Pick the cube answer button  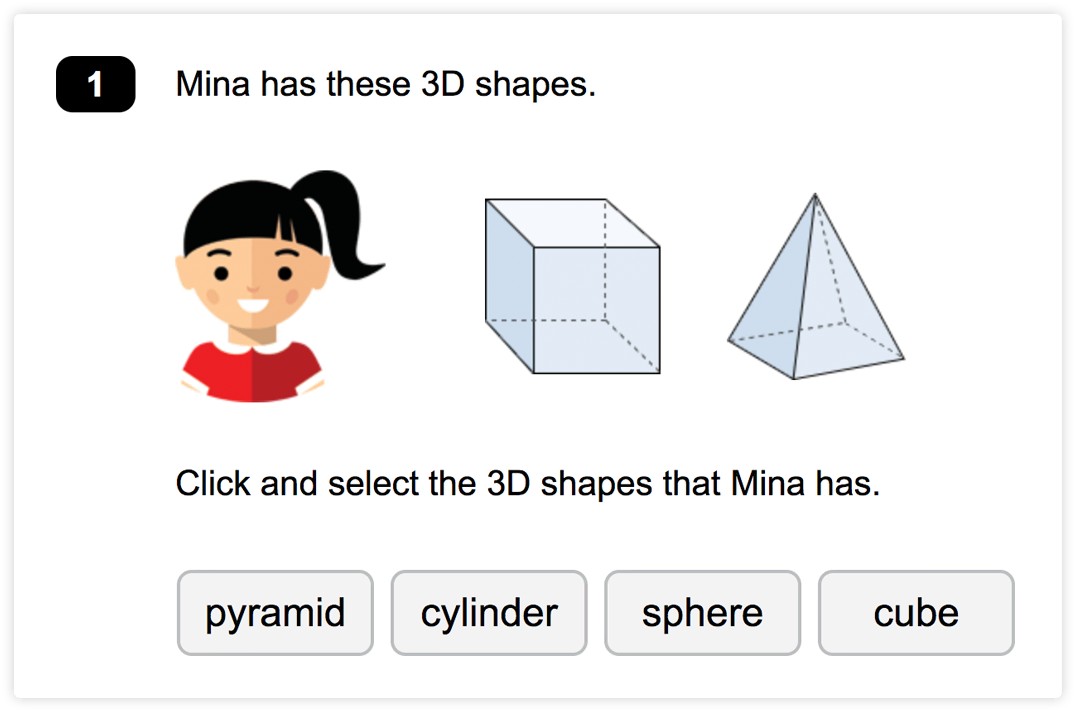916,613
